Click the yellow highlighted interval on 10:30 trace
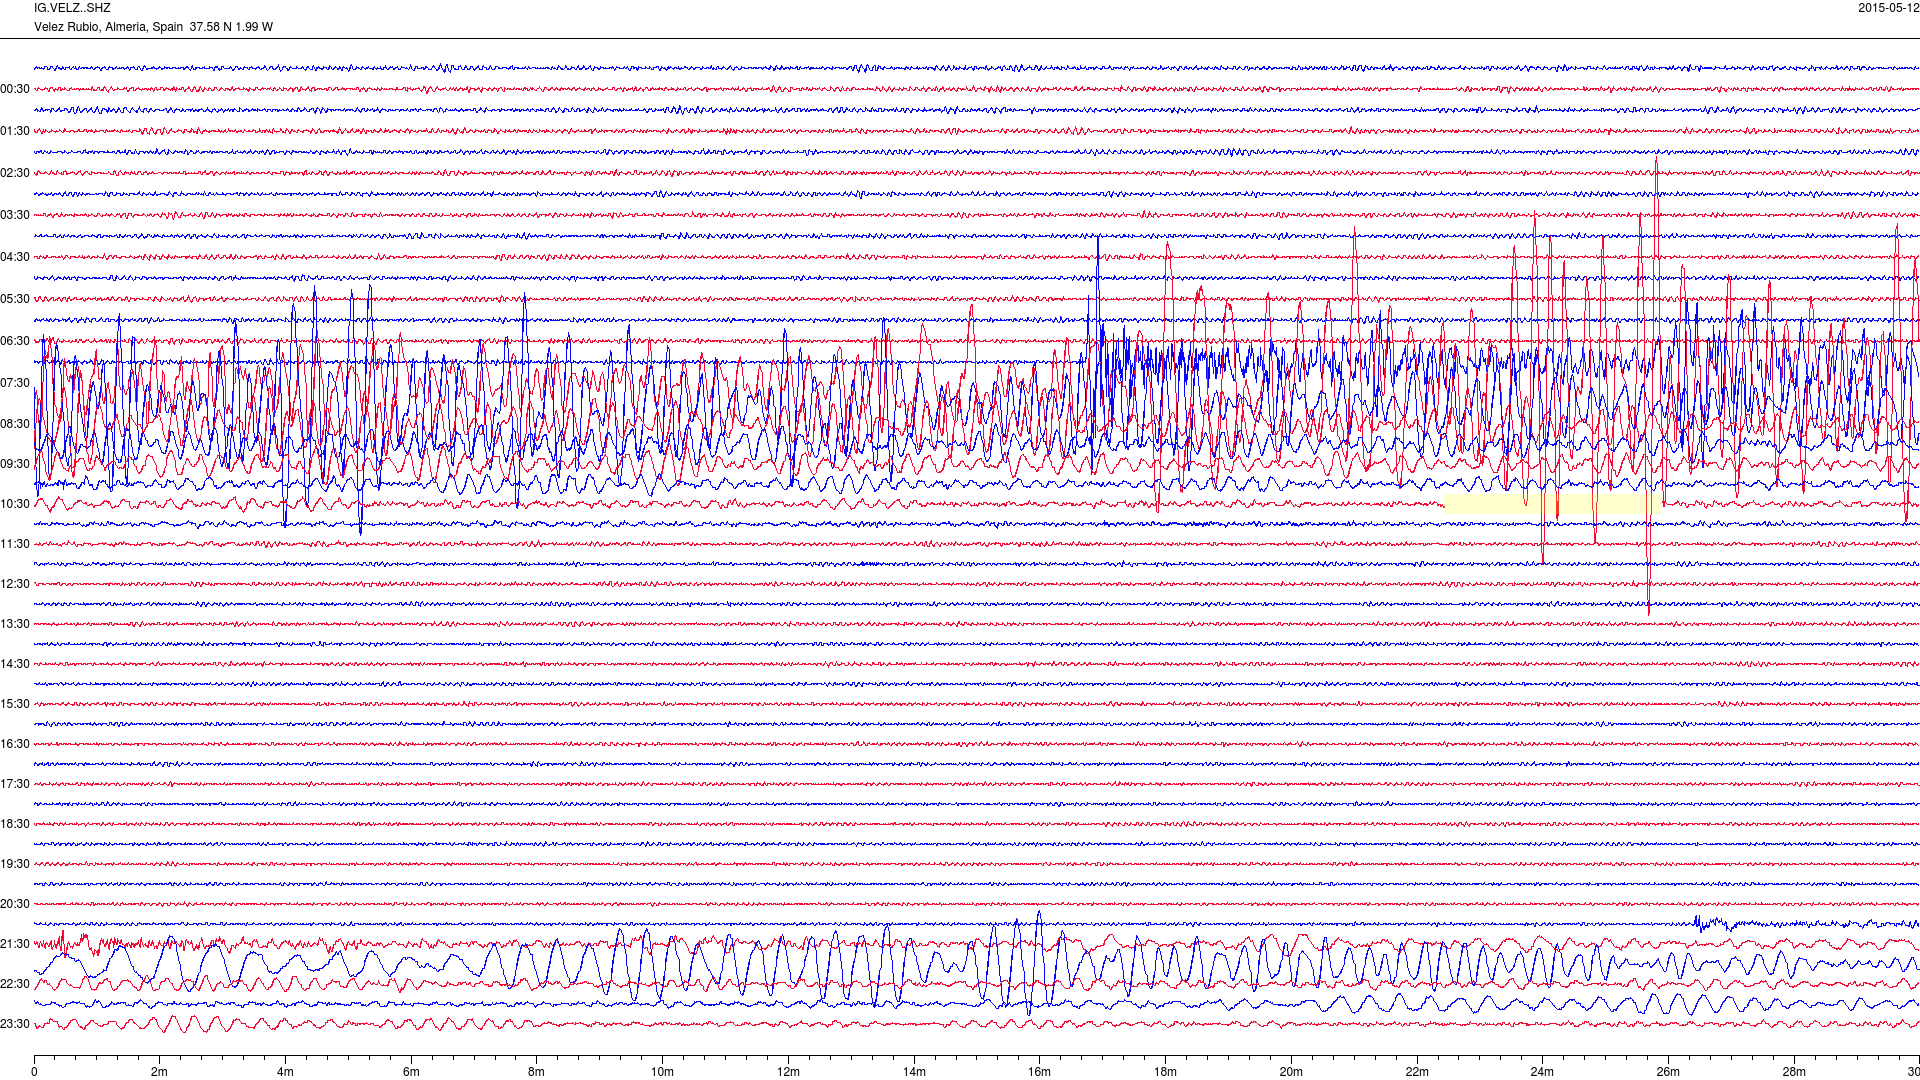 1553,504
